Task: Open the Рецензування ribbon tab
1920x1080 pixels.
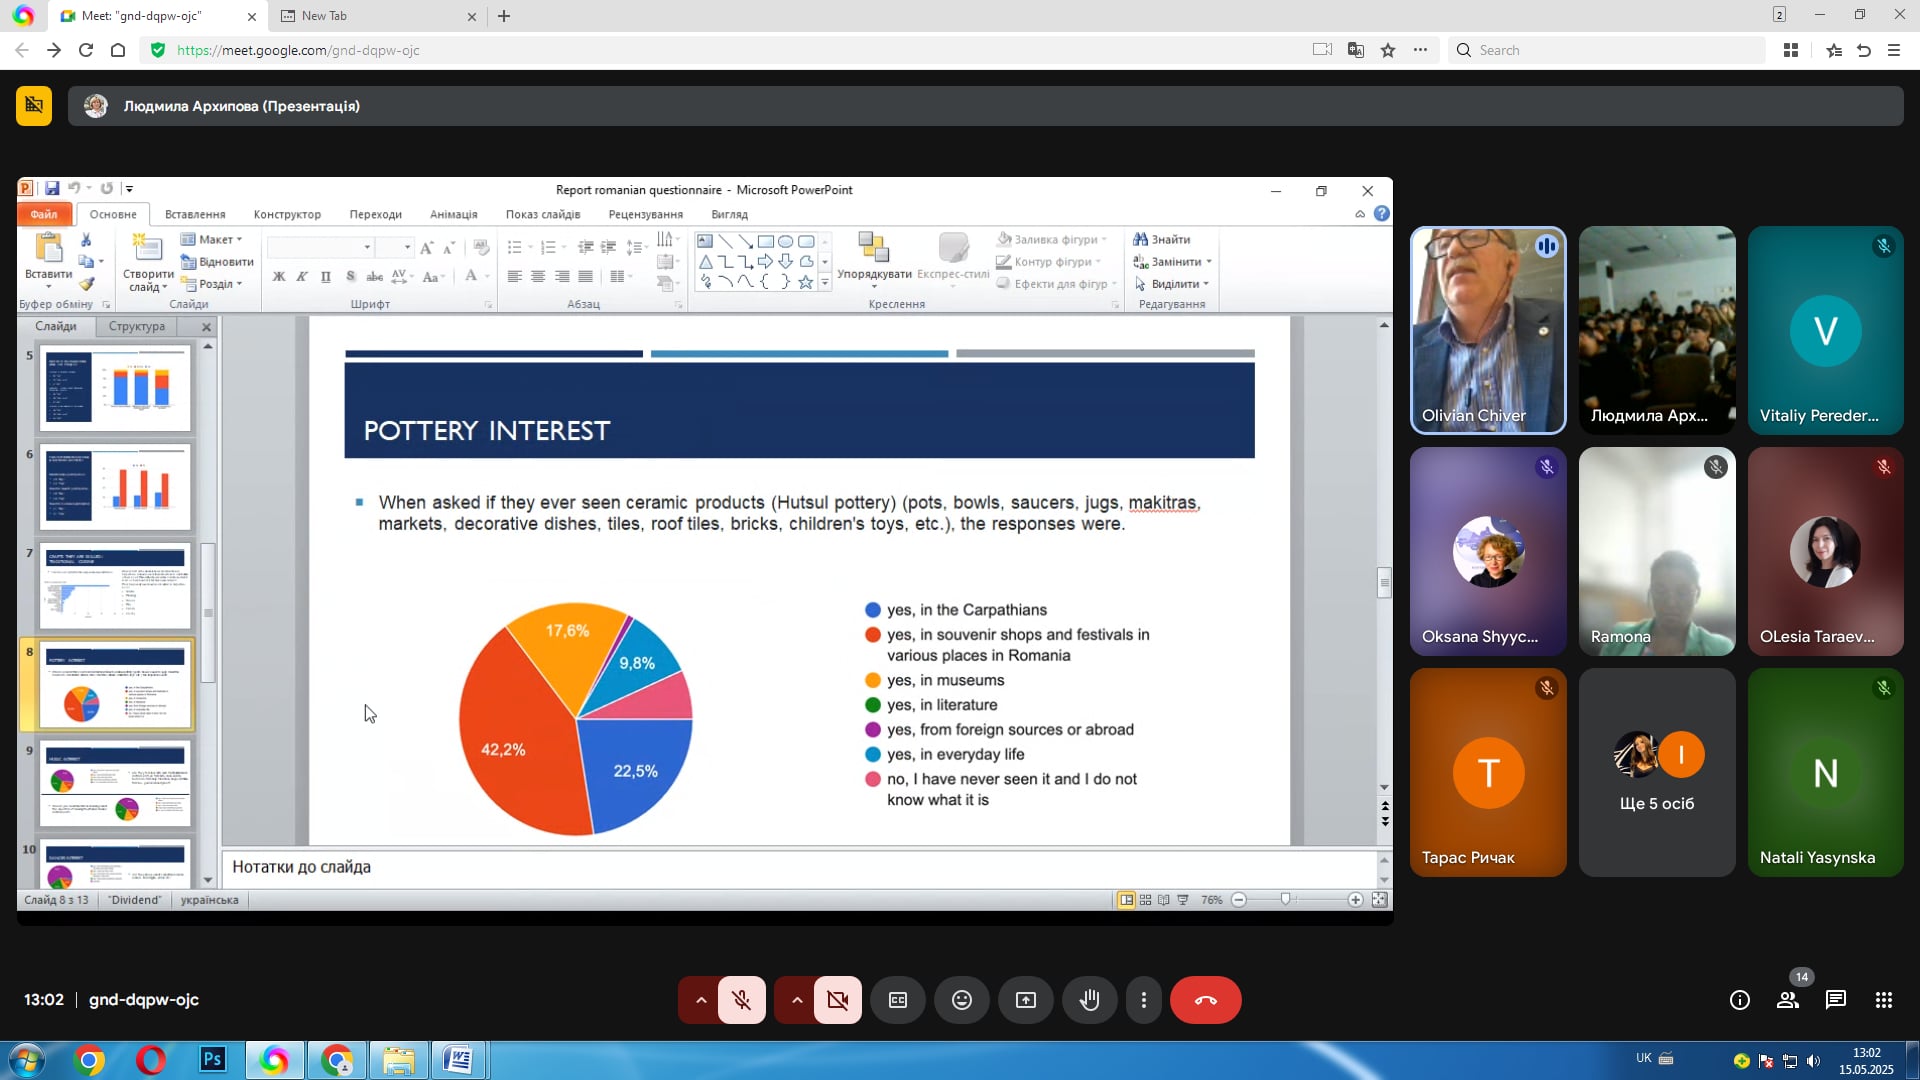Action: pyautogui.click(x=646, y=214)
